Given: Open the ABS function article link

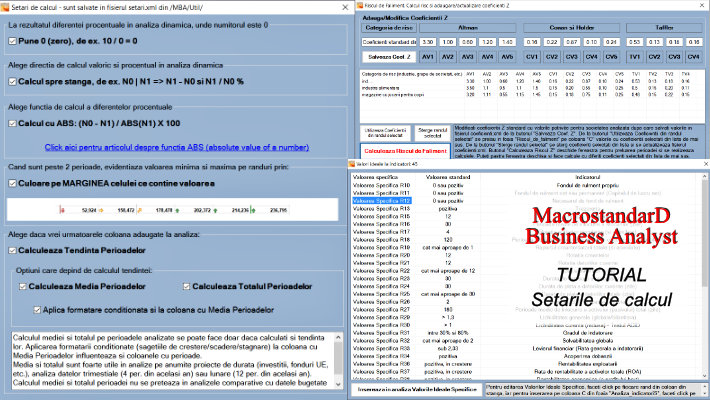Looking at the screenshot, I should pyautogui.click(x=177, y=147).
